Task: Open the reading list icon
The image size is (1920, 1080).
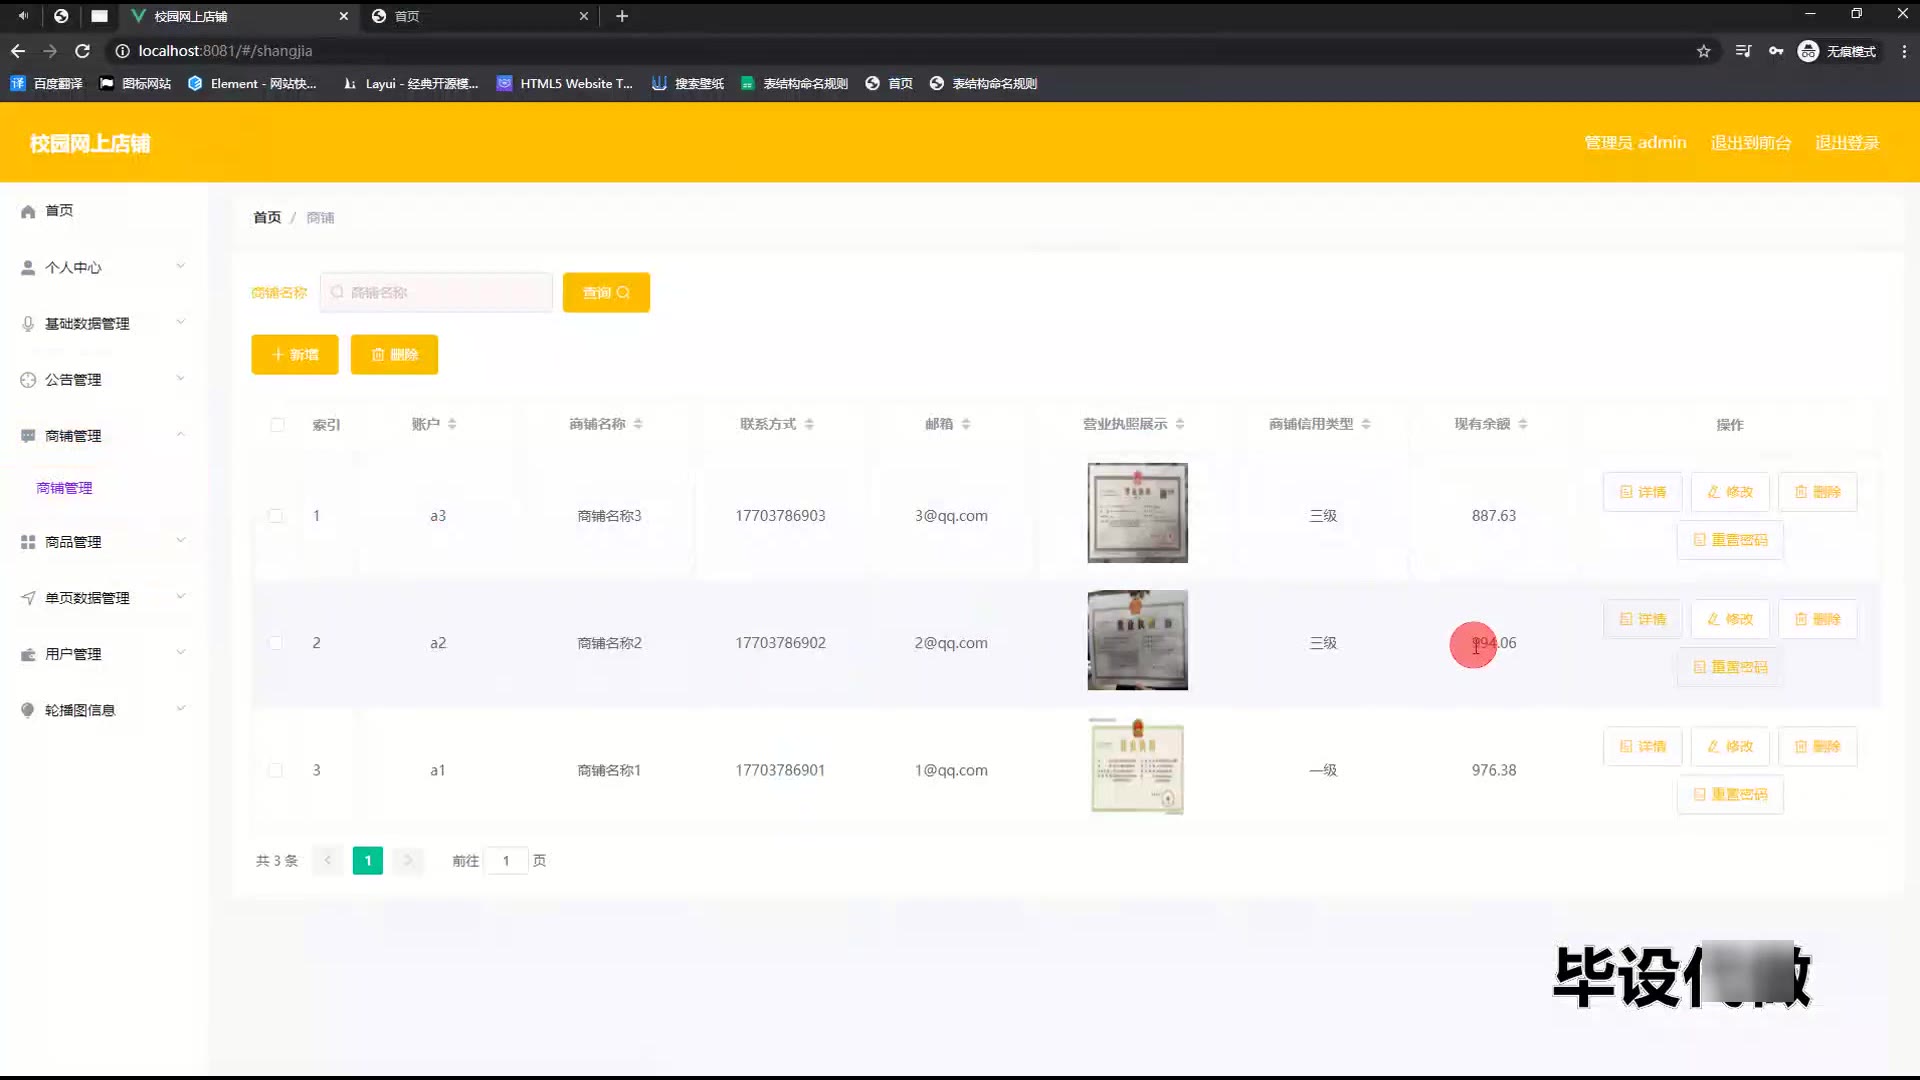Action: point(1743,51)
